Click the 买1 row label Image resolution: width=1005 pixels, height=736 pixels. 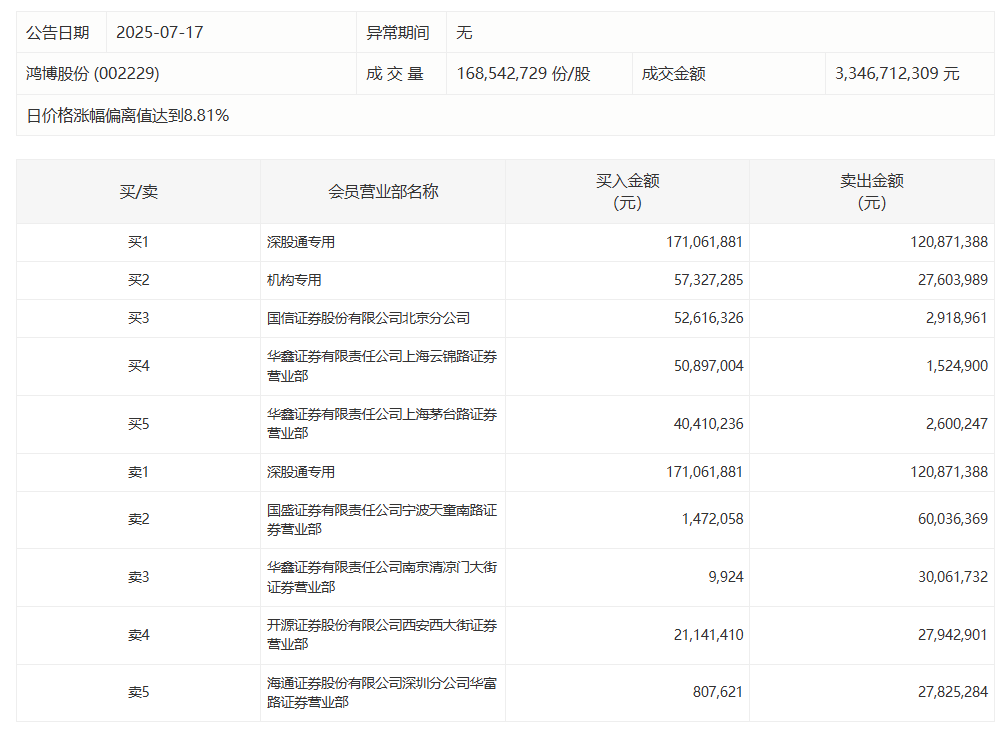pos(138,242)
